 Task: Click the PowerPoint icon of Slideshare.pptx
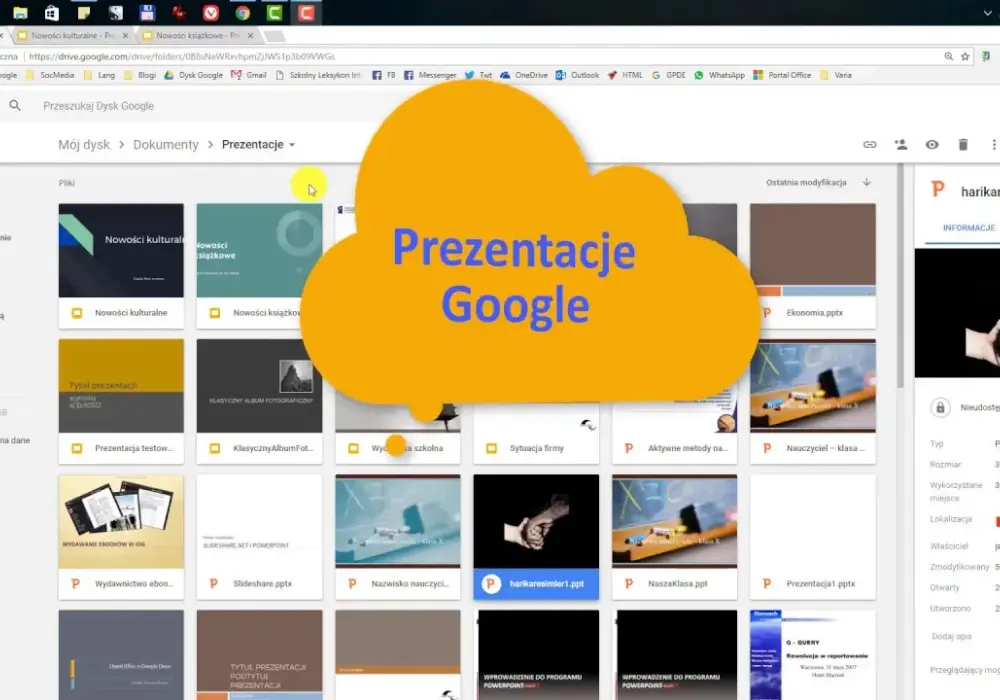point(214,583)
